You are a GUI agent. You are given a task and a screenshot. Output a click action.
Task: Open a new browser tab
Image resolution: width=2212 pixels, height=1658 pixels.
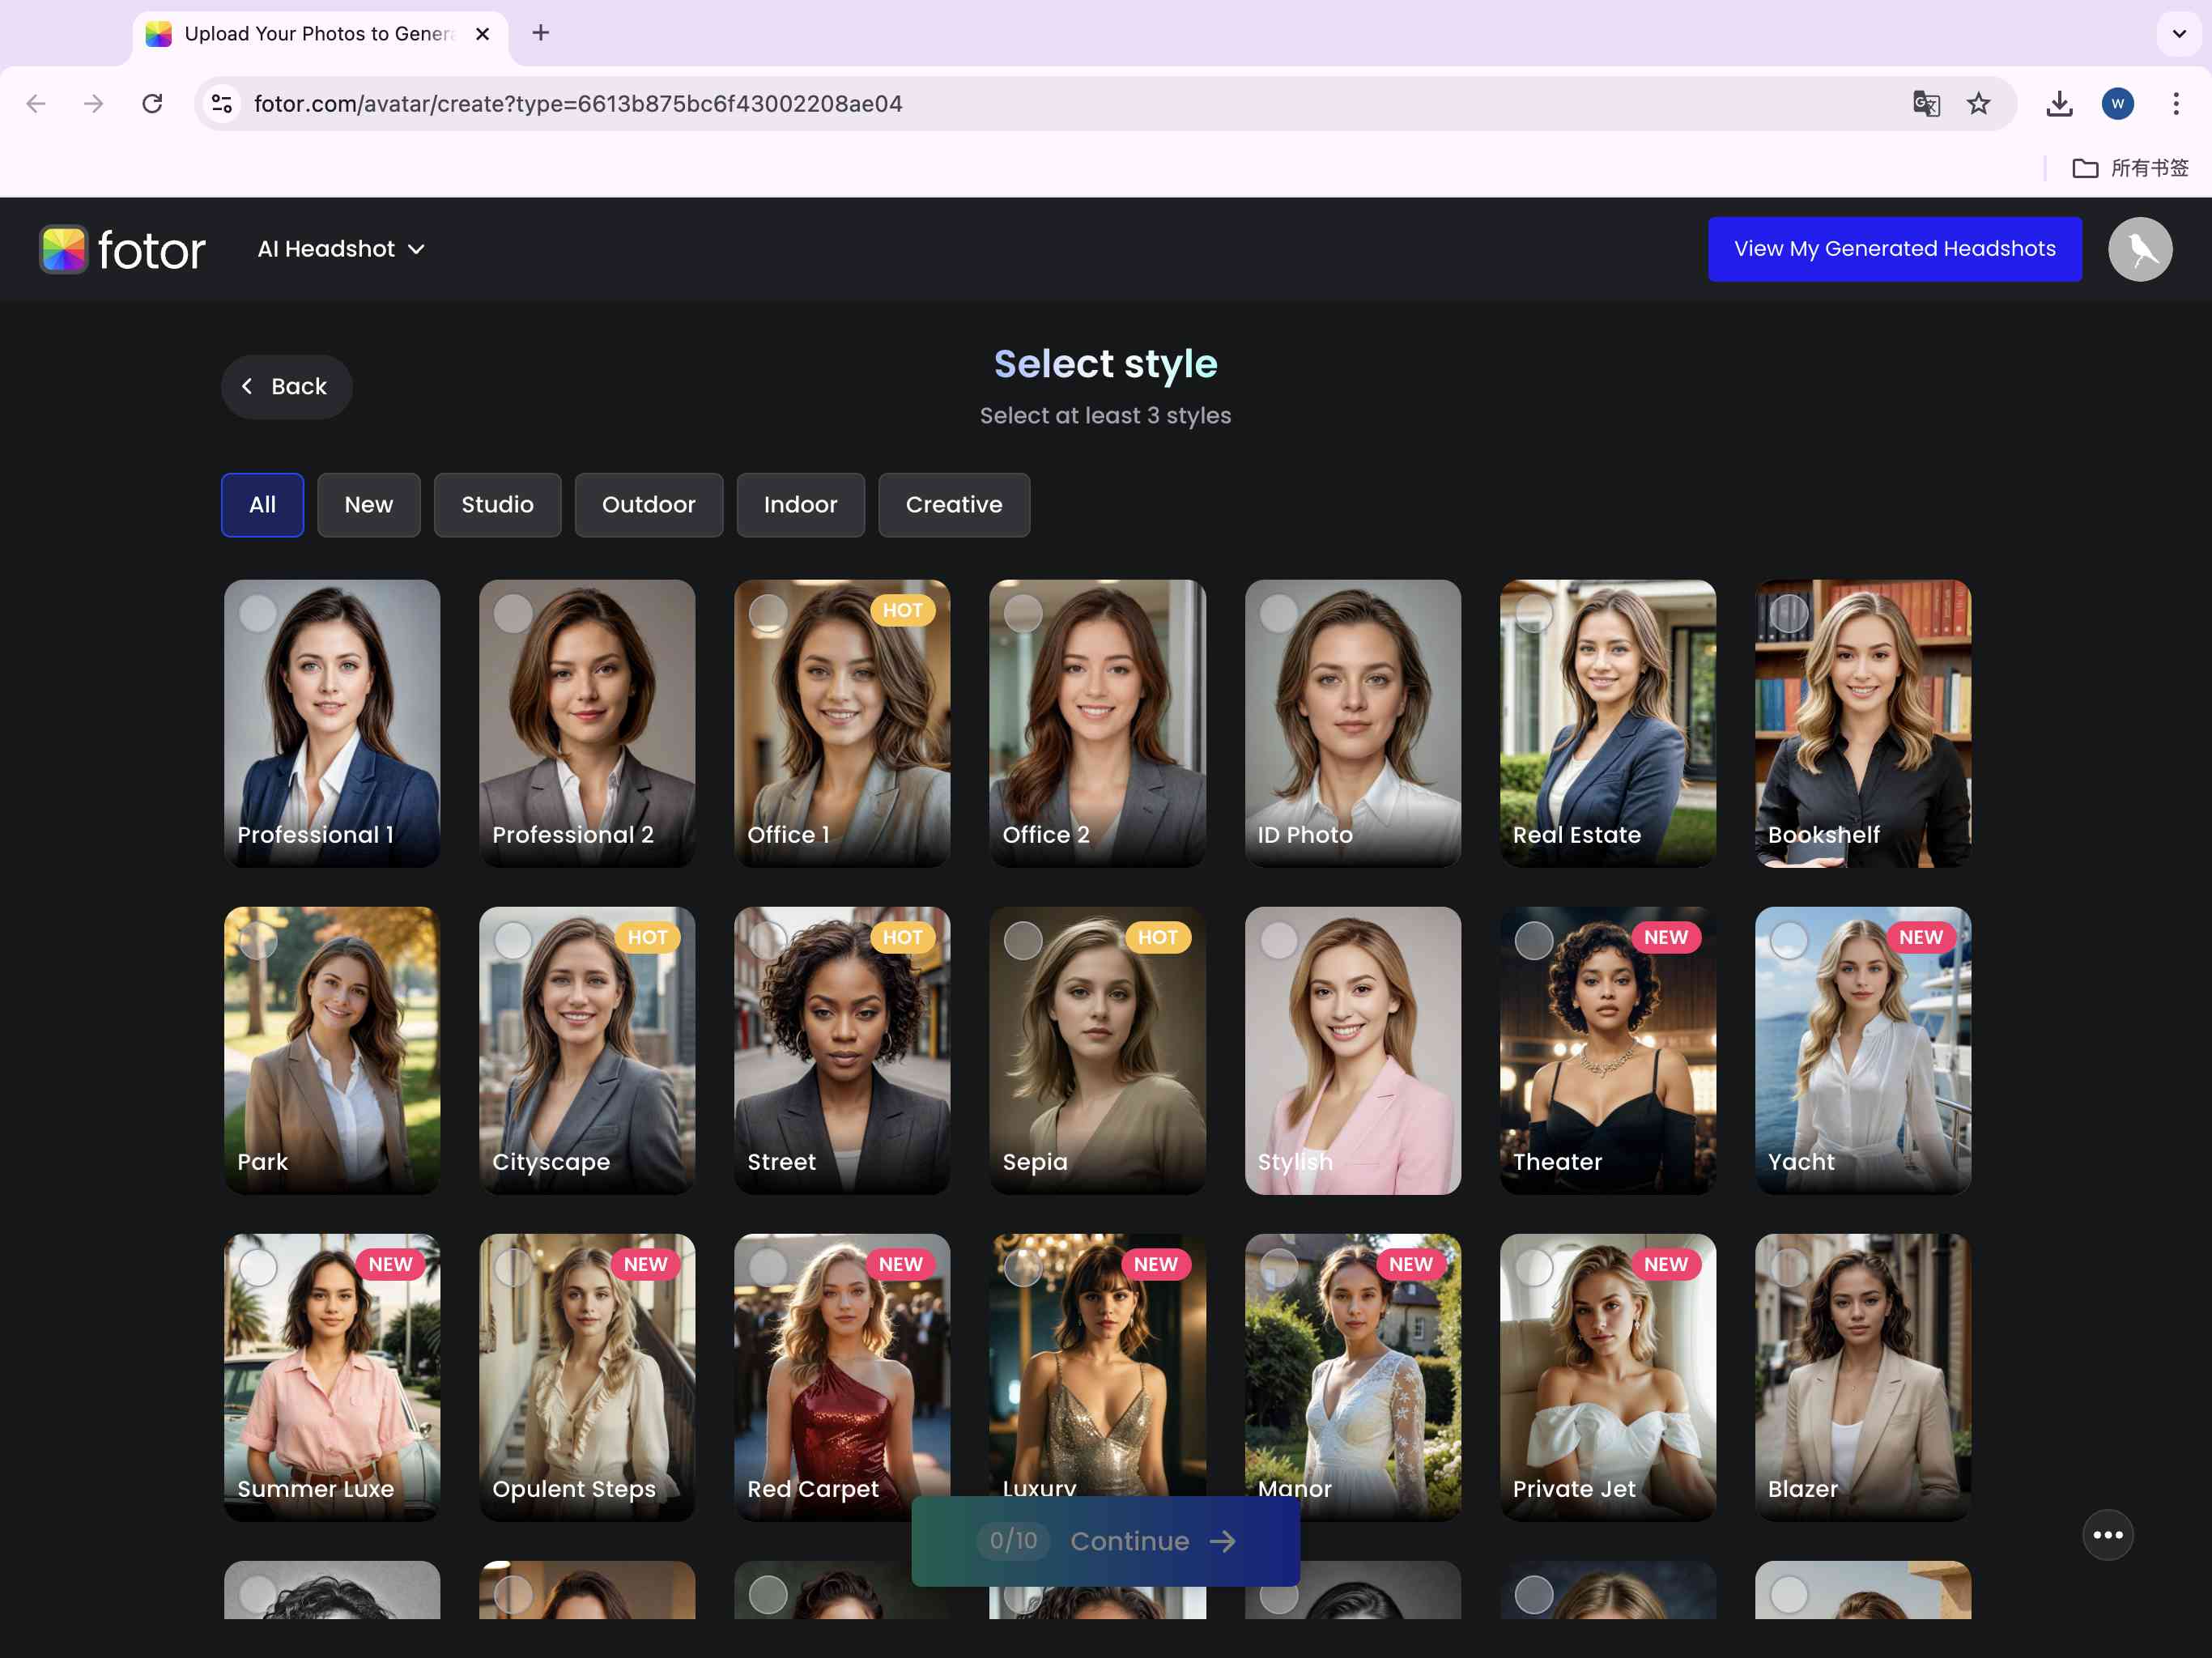541,33
